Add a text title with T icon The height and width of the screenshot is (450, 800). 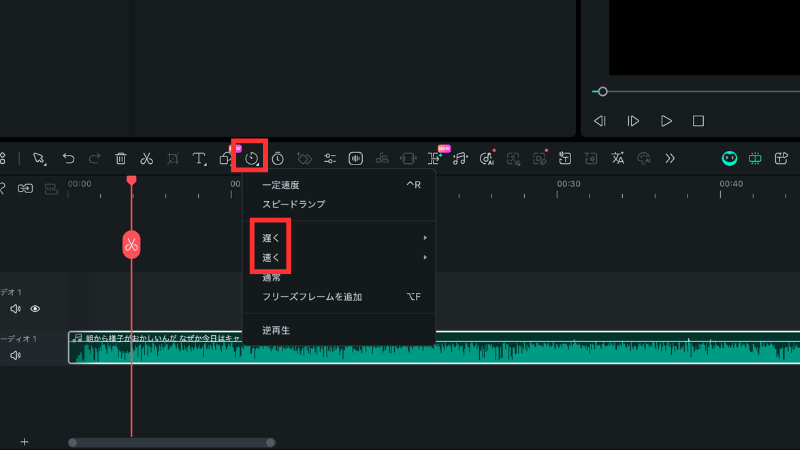[199, 159]
